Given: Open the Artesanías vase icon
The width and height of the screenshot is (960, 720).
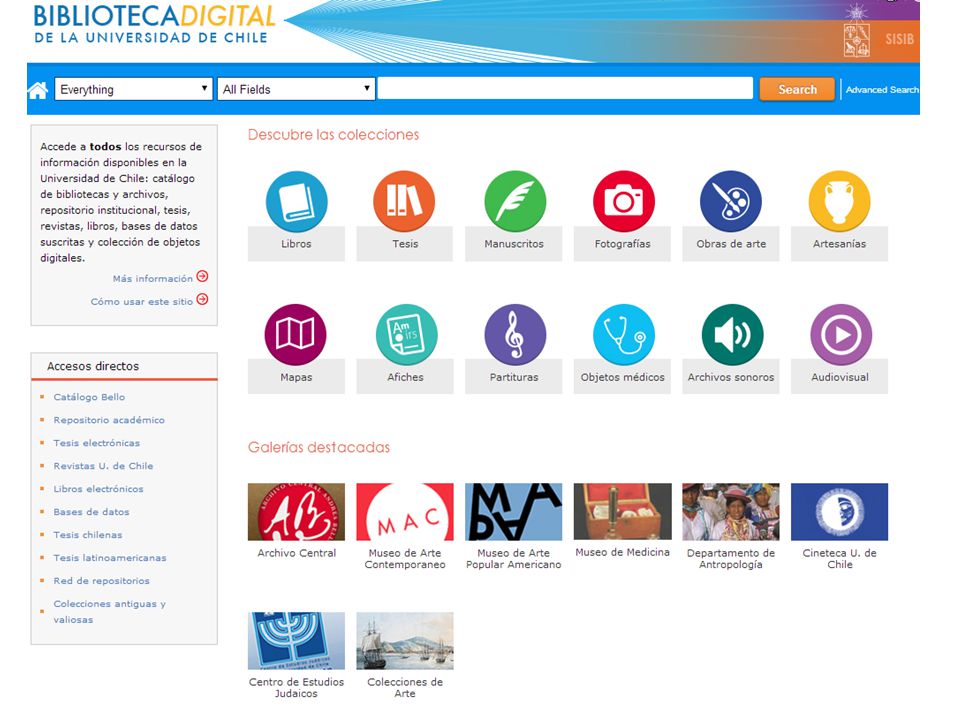Looking at the screenshot, I should (839, 201).
